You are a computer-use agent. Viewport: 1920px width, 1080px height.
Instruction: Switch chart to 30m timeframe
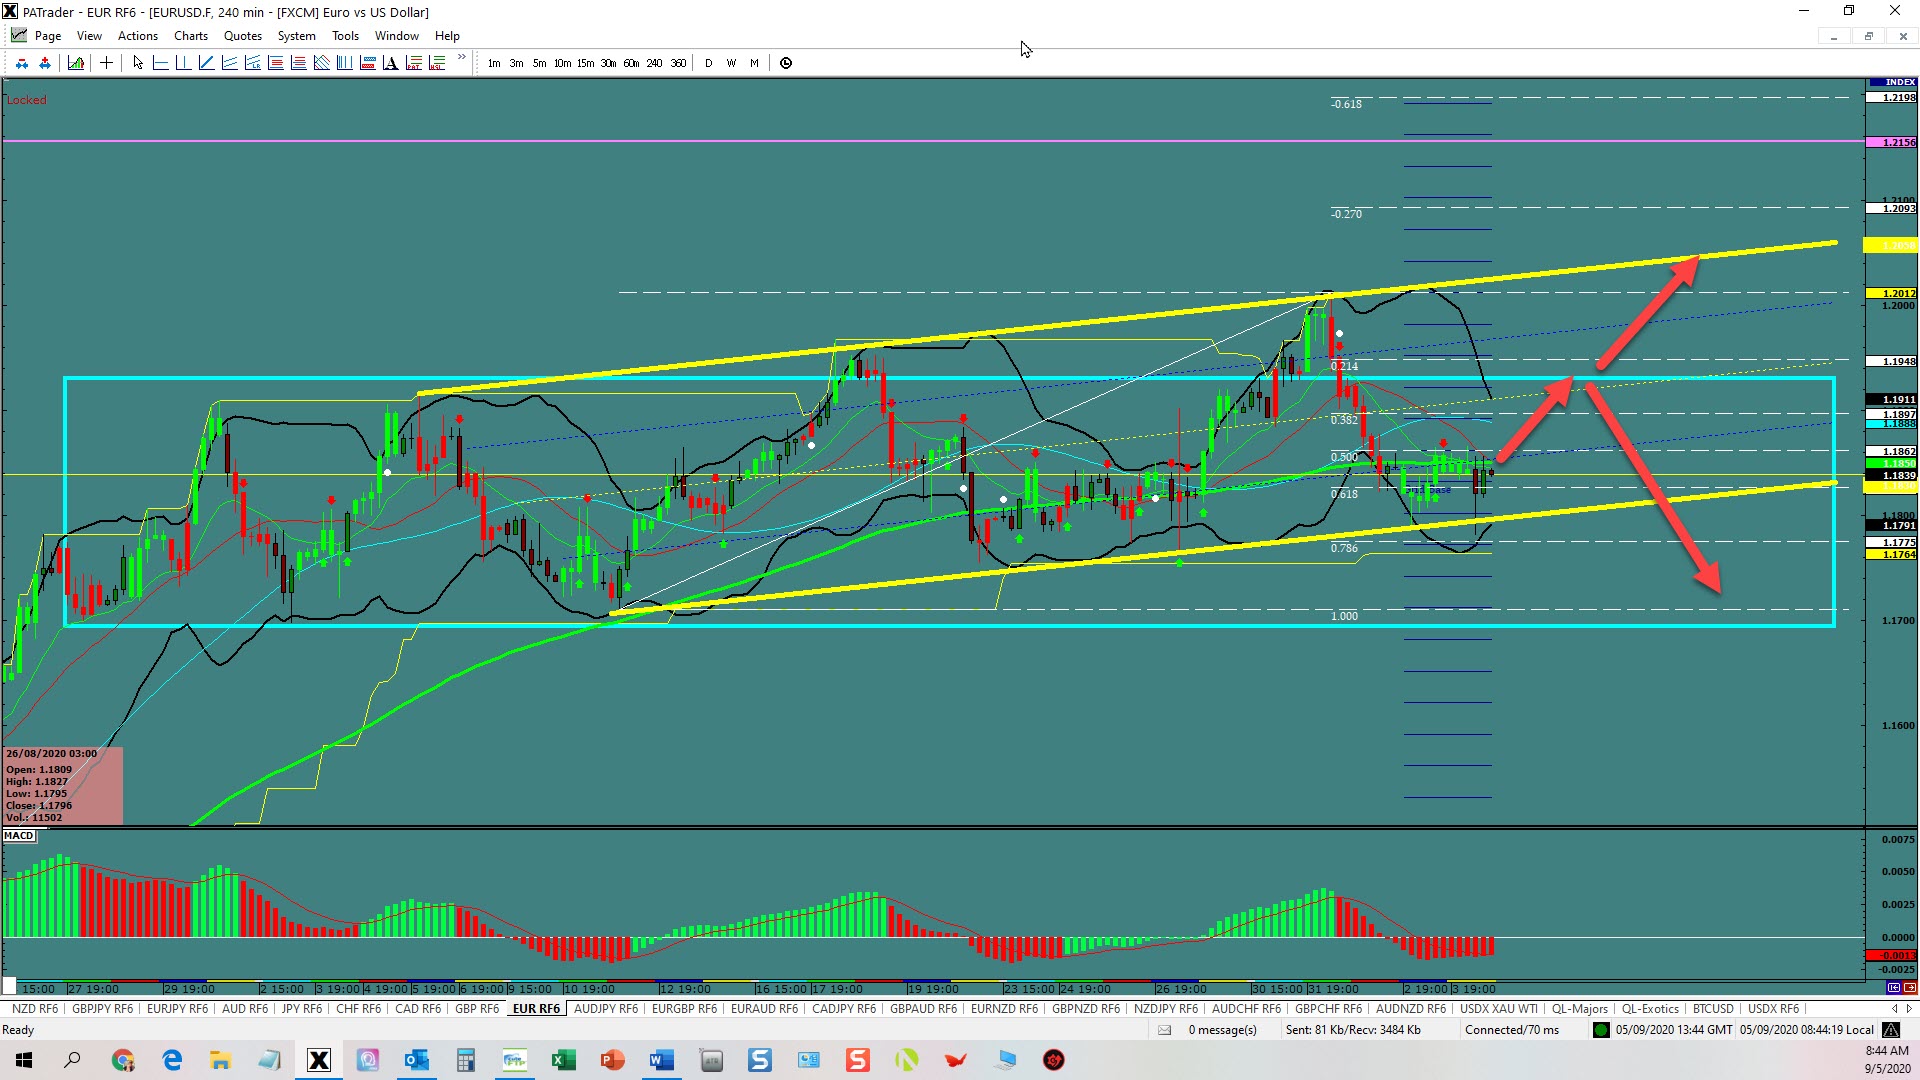point(608,63)
